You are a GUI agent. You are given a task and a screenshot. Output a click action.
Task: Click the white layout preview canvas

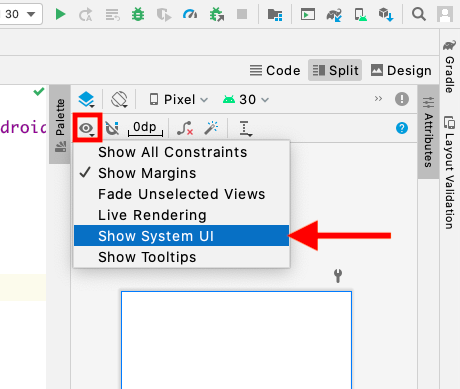(236, 340)
